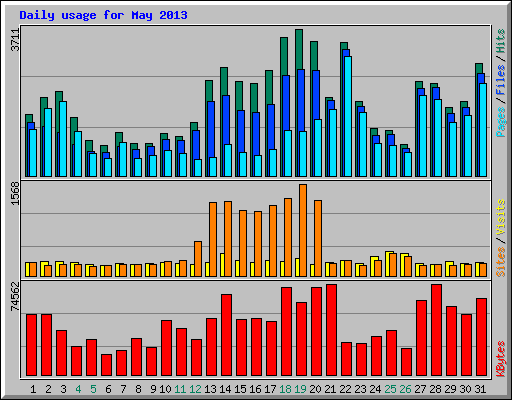
Task: Click the green Hits legend label
Action: [x=501, y=41]
